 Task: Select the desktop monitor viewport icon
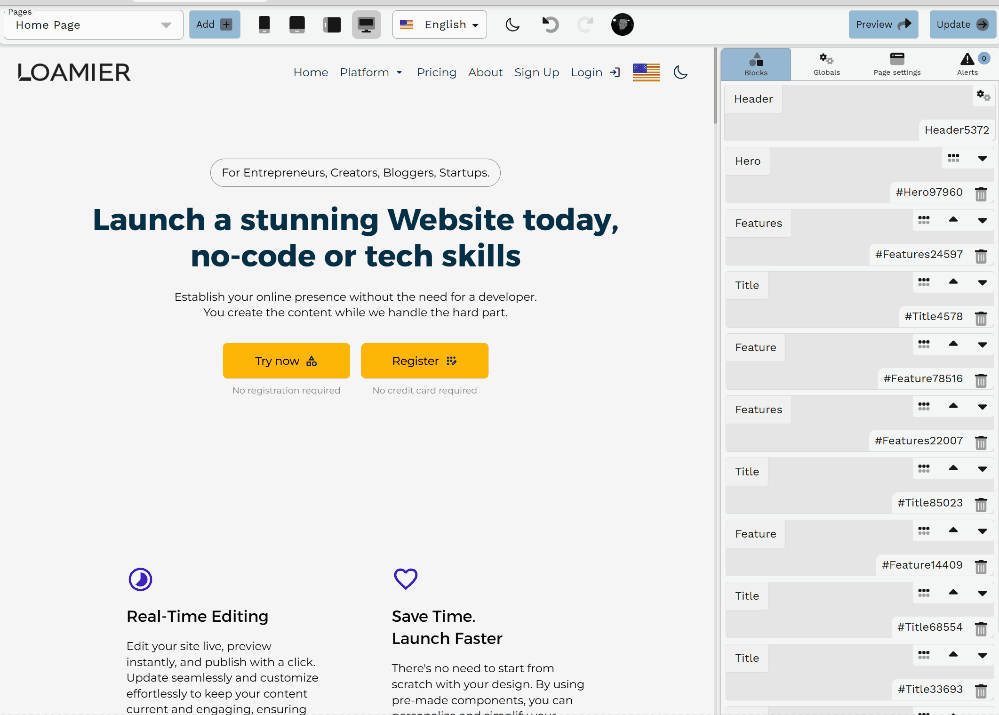pyautogui.click(x=366, y=25)
